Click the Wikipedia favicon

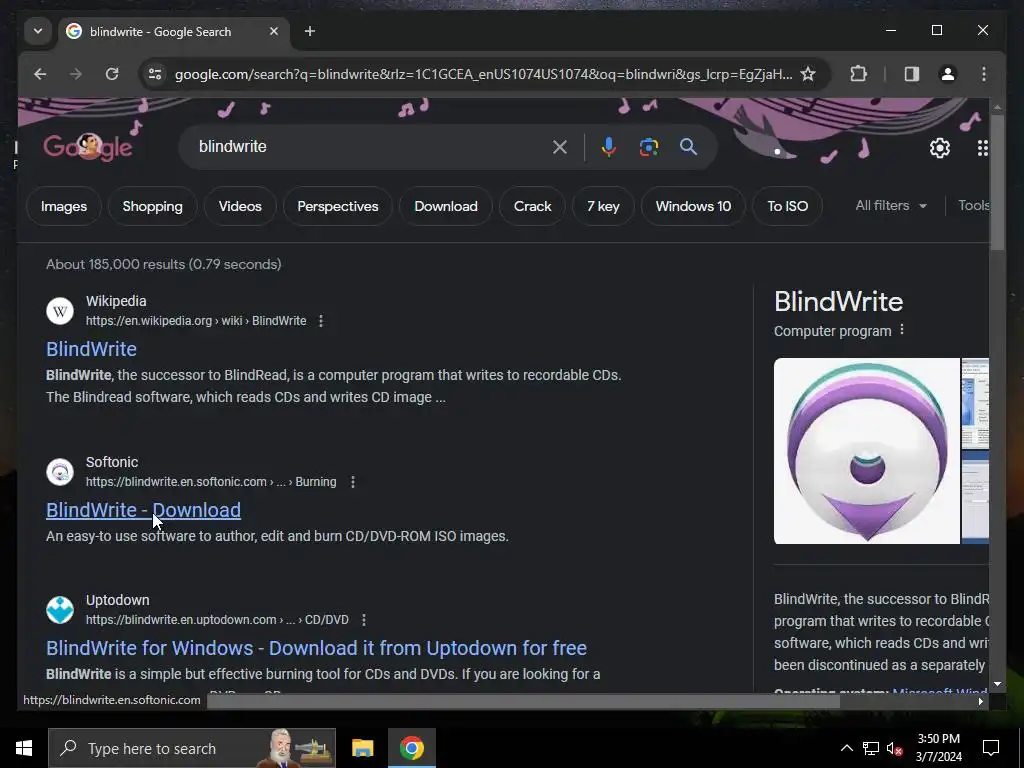click(x=60, y=311)
